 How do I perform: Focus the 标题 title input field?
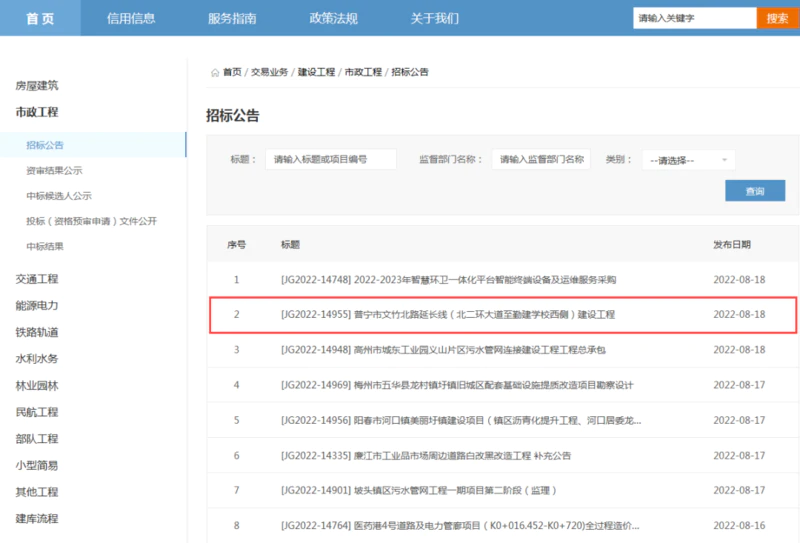click(330, 160)
